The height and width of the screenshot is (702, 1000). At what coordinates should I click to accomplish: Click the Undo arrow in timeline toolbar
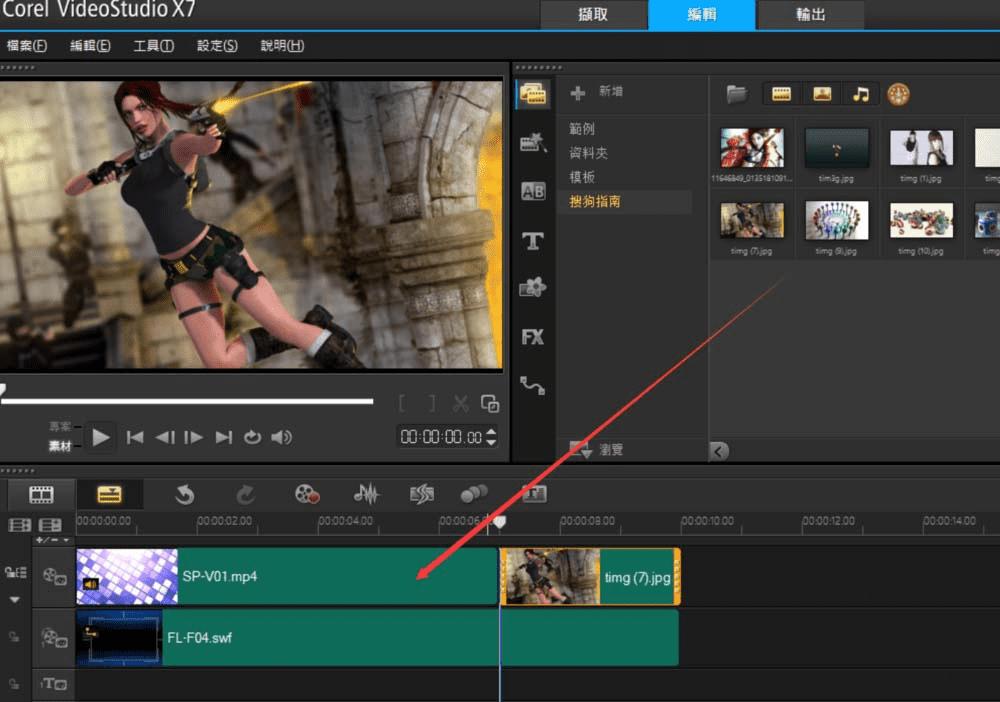[x=184, y=494]
